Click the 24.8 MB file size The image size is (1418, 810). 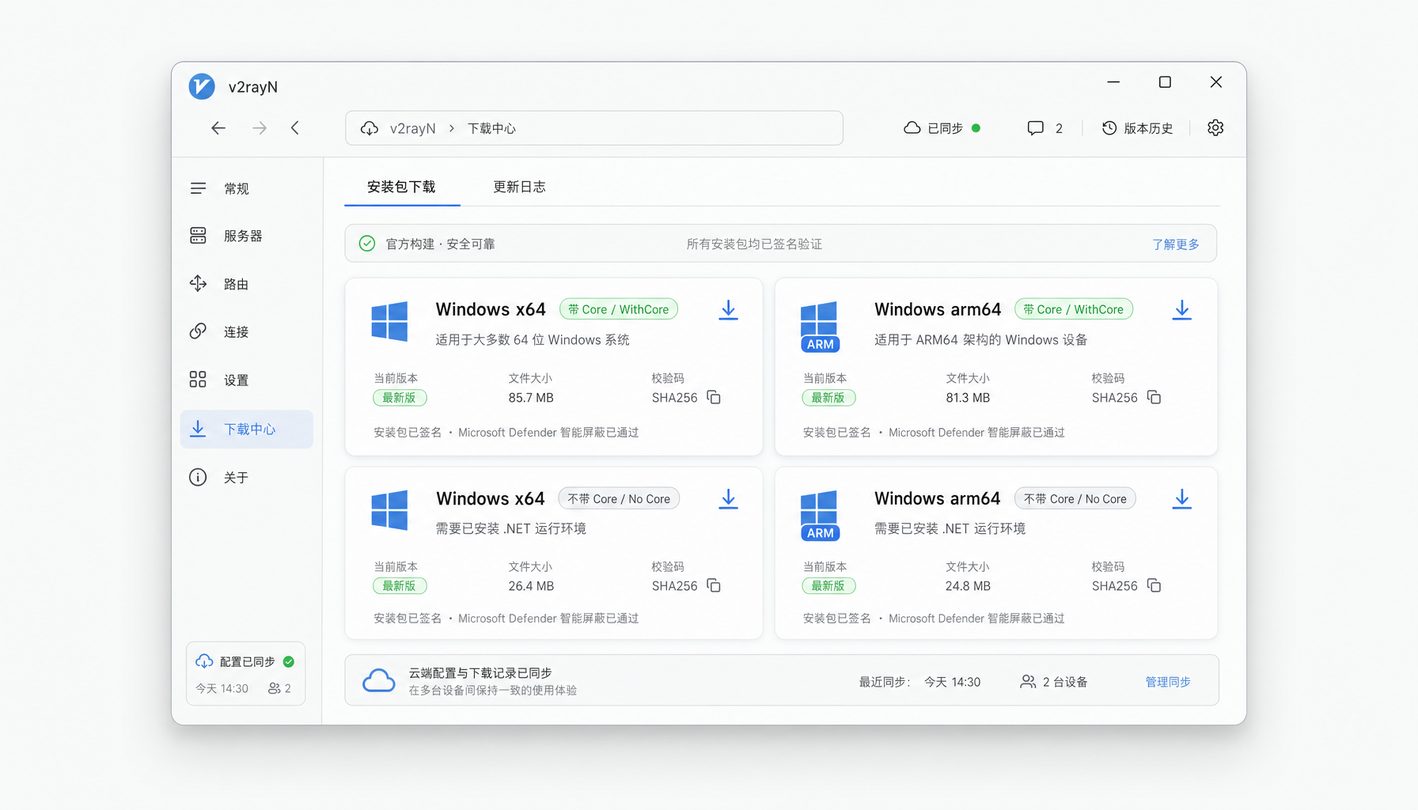point(968,586)
